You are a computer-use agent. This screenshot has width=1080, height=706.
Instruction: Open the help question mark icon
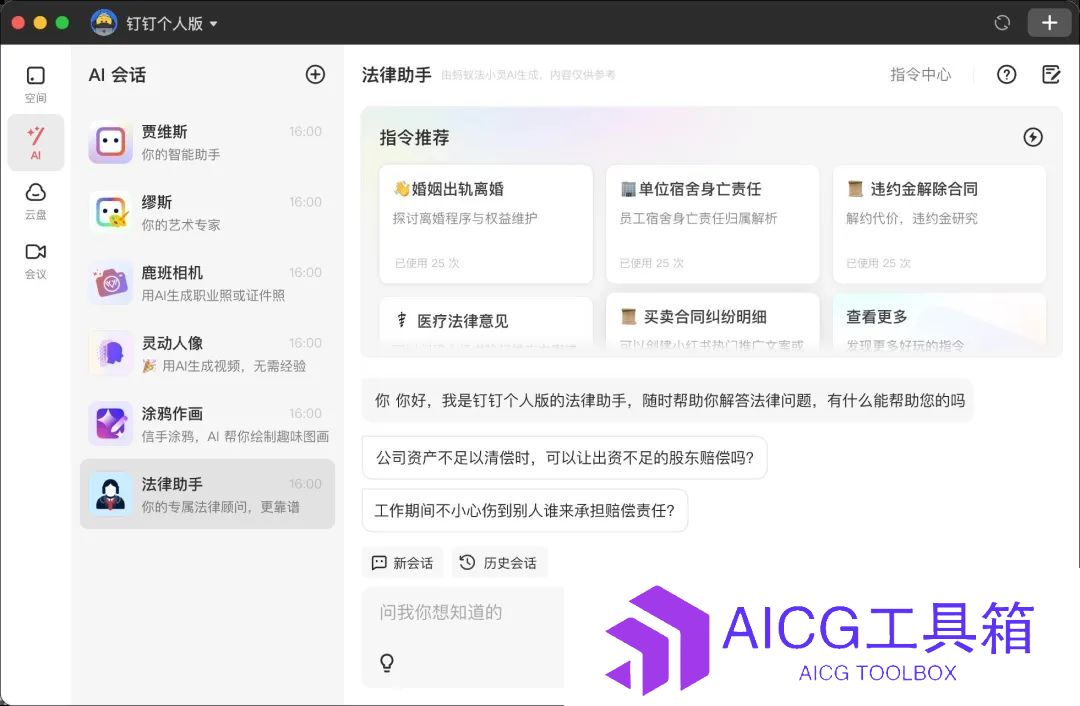tap(1006, 74)
